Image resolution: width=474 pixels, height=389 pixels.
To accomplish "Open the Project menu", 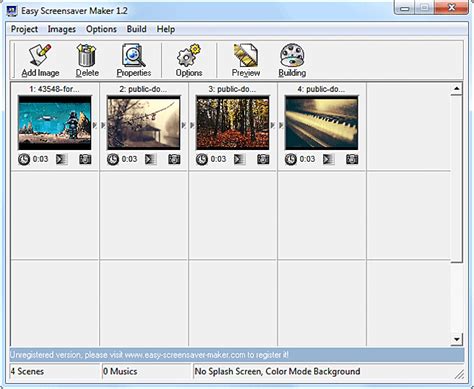I will pos(24,29).
